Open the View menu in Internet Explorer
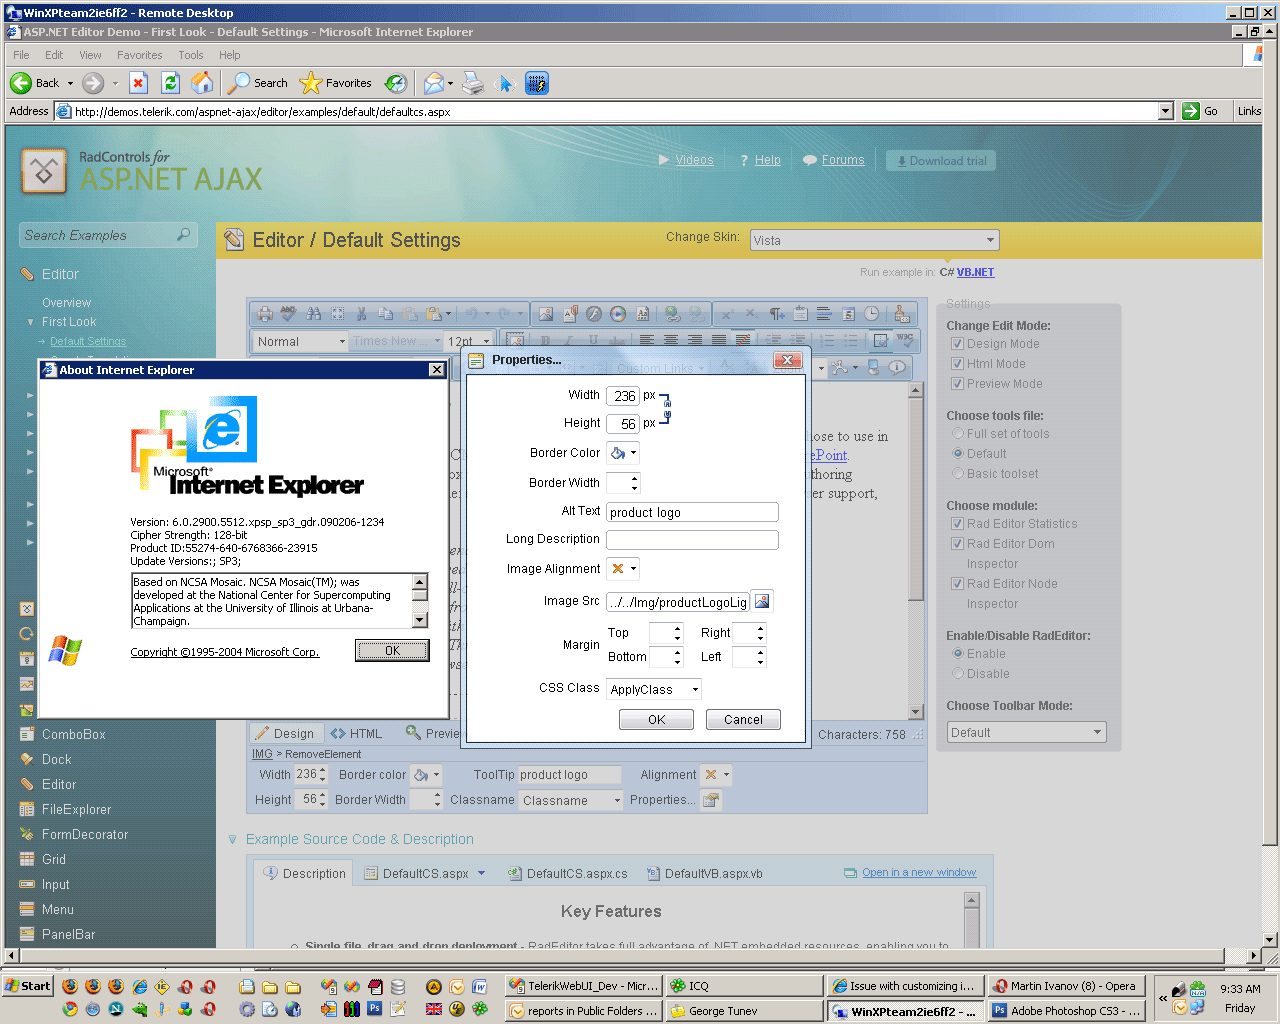1280x1024 pixels. point(90,55)
